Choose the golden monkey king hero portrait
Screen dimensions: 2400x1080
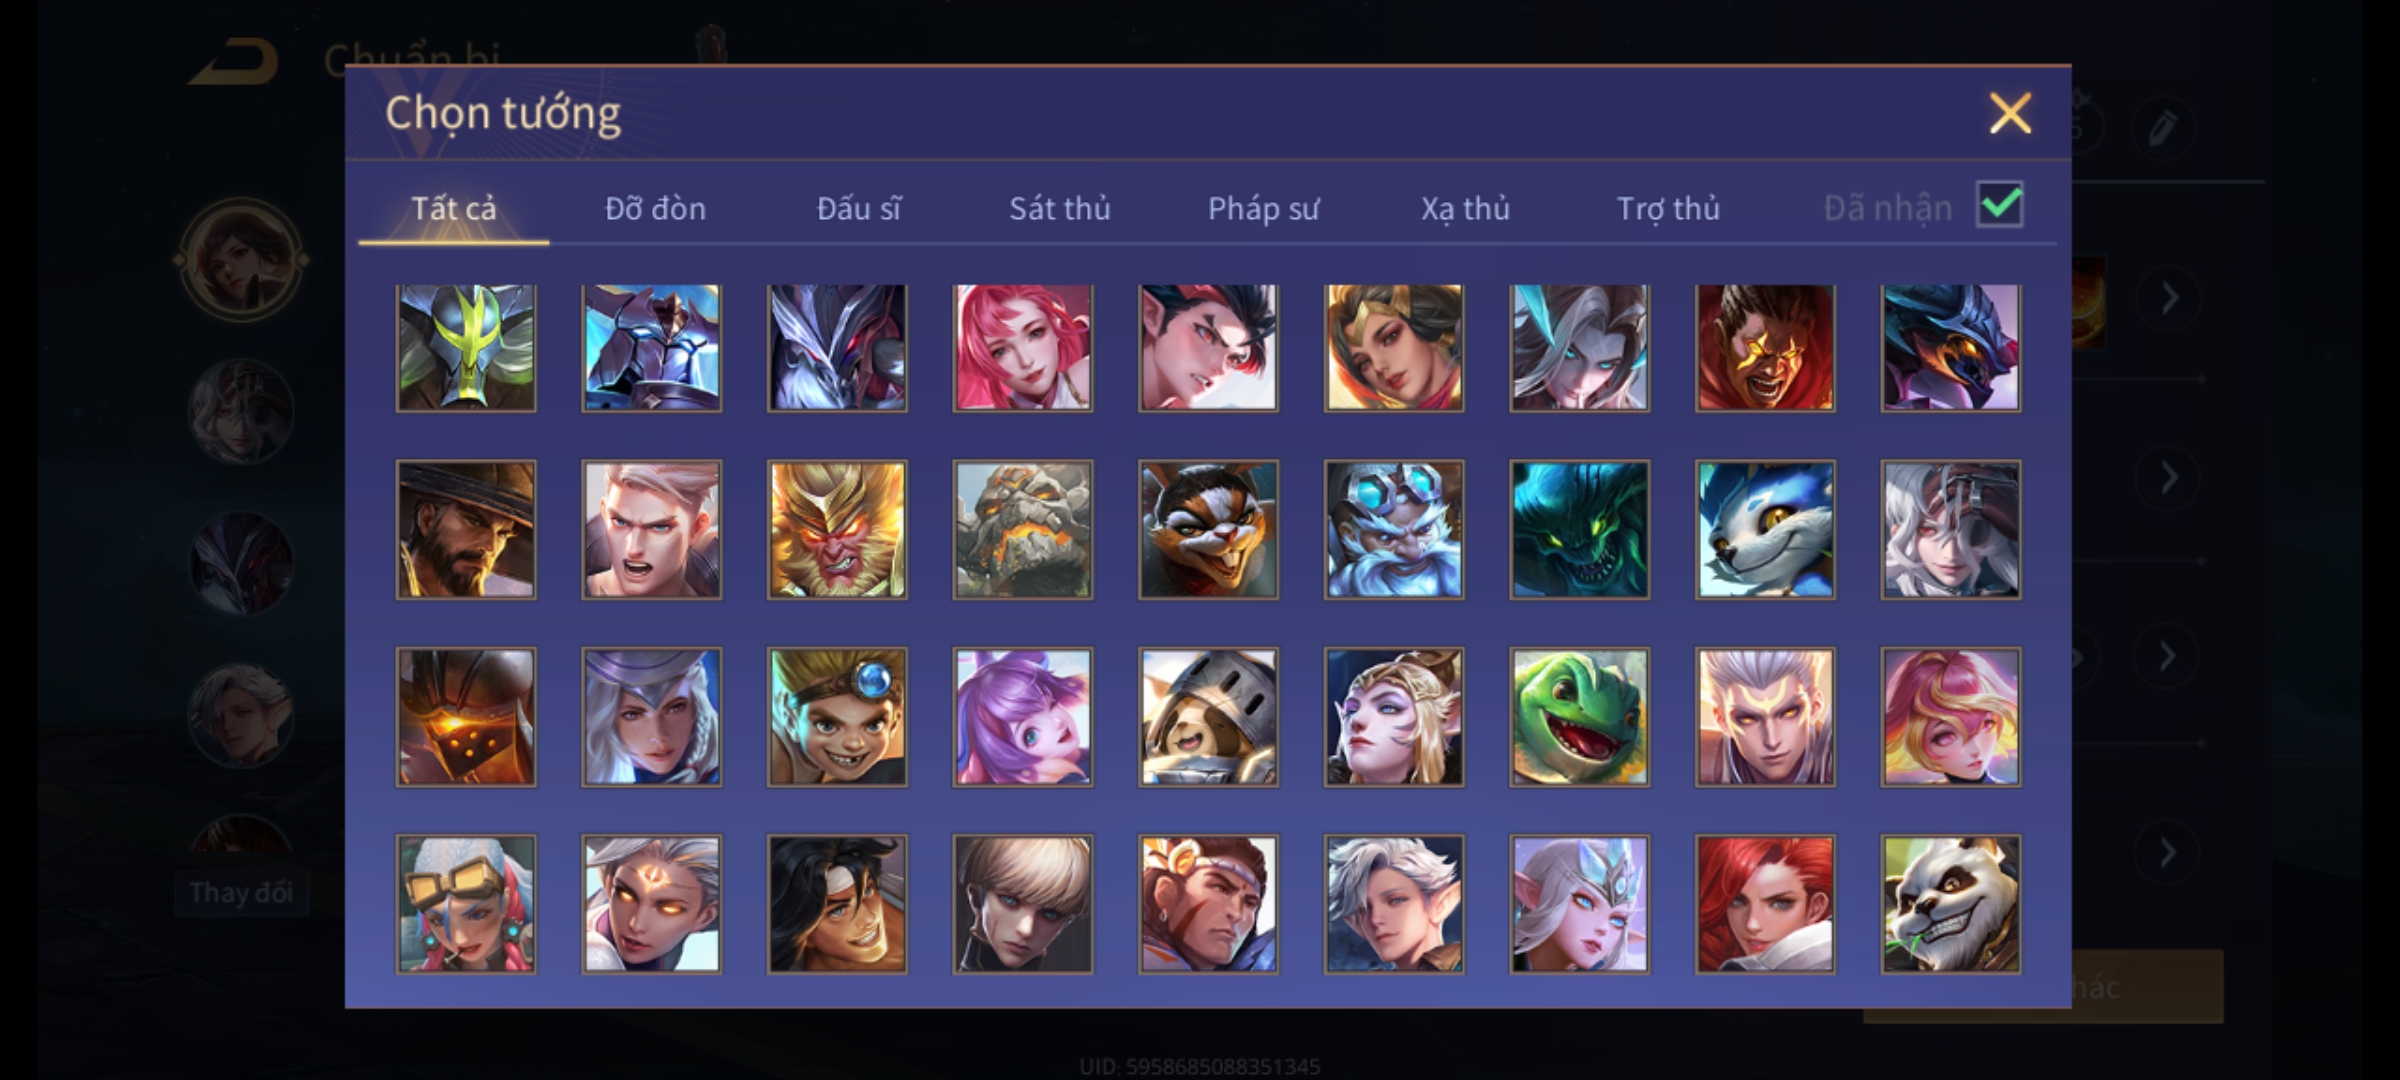[837, 529]
